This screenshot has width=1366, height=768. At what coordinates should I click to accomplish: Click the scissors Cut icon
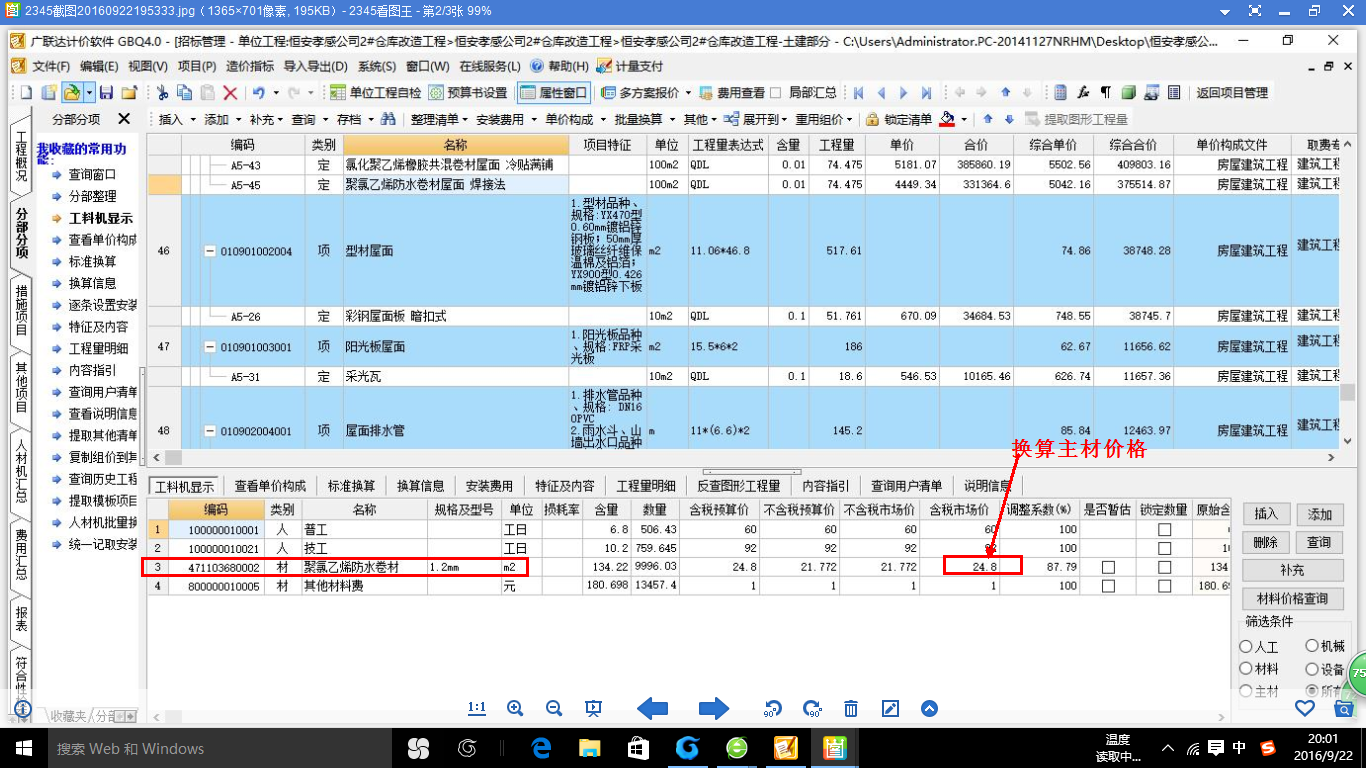pyautogui.click(x=162, y=92)
